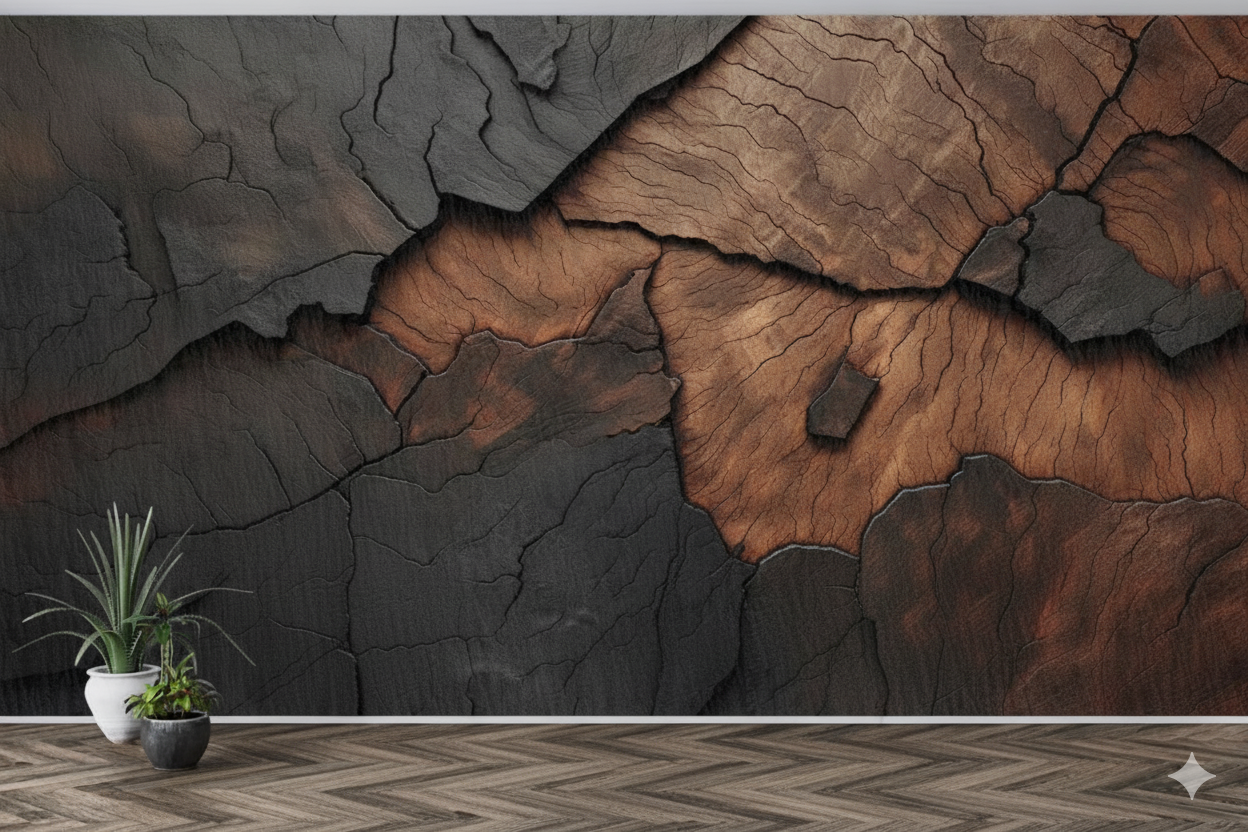Click the mural wallpaper image itself
The width and height of the screenshot is (1248, 832).
point(624,360)
